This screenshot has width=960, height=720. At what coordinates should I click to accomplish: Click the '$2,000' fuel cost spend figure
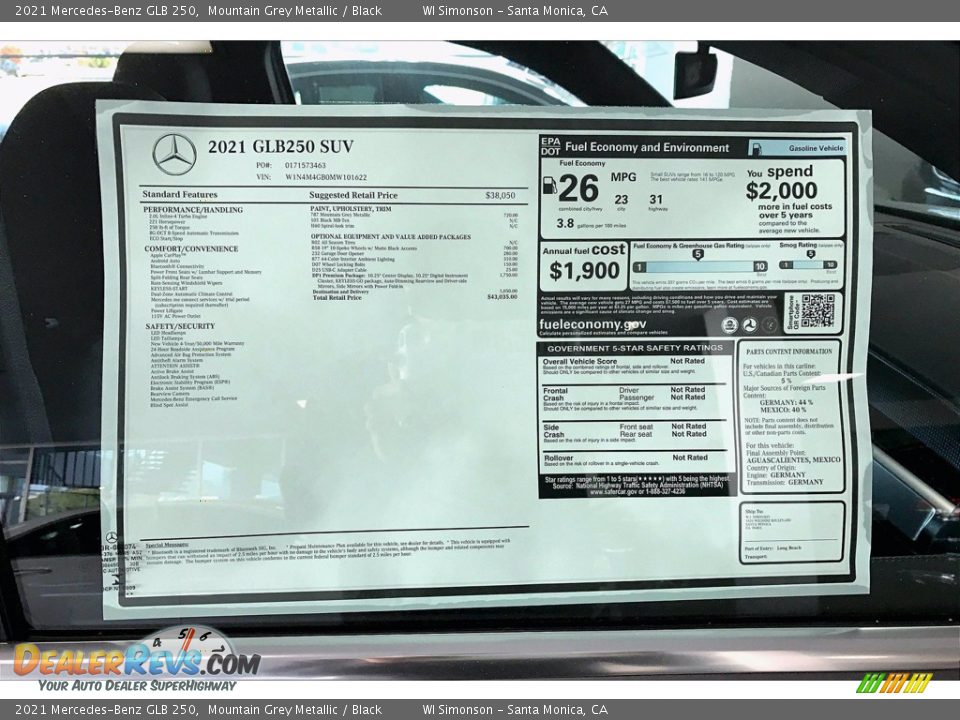[781, 190]
